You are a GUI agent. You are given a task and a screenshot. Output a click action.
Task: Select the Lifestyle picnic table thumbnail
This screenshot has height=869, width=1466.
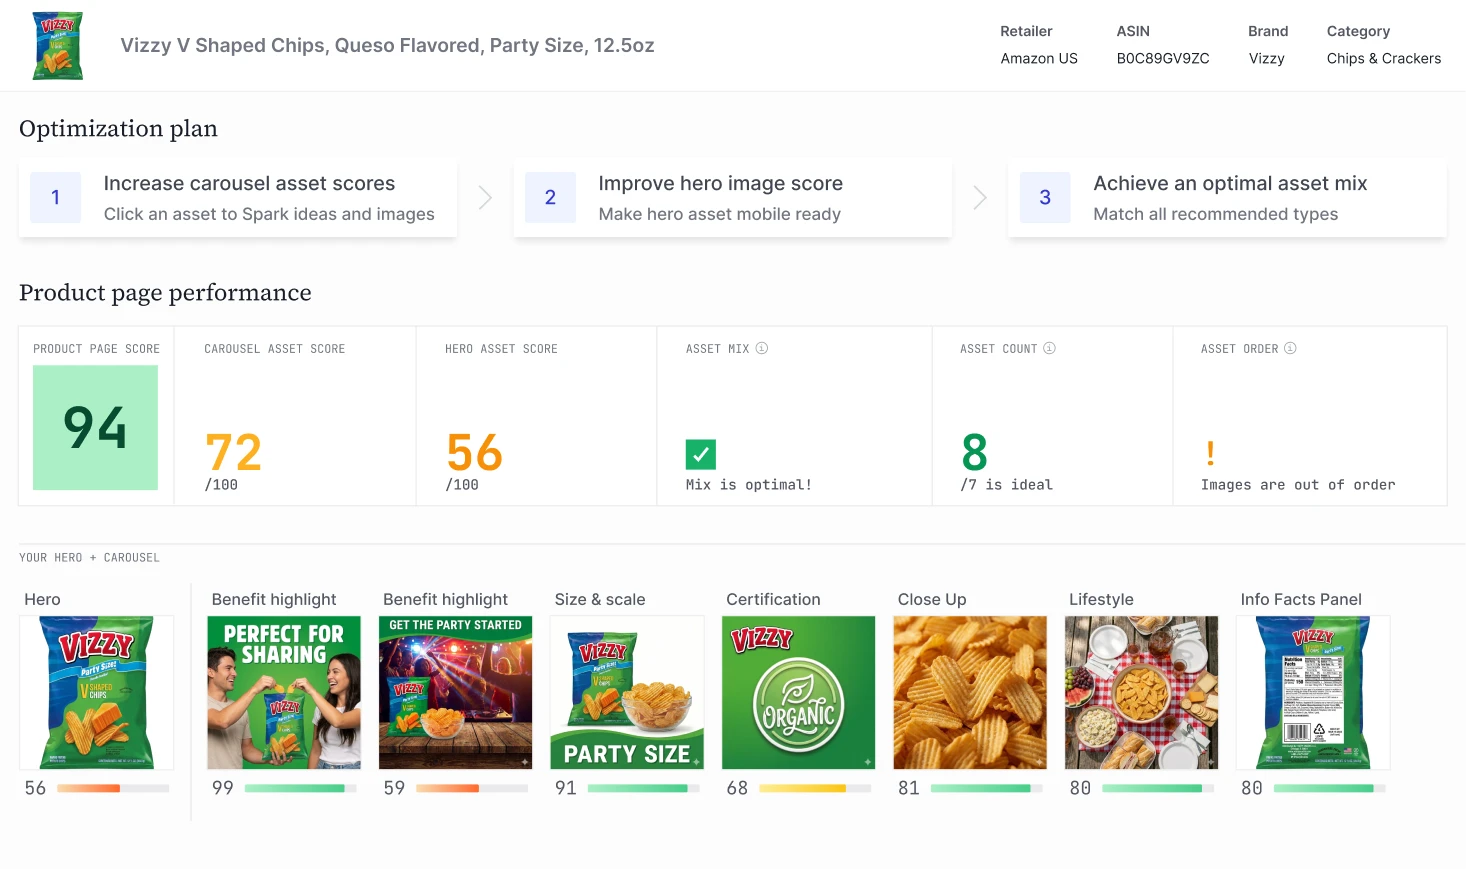[x=1141, y=692]
